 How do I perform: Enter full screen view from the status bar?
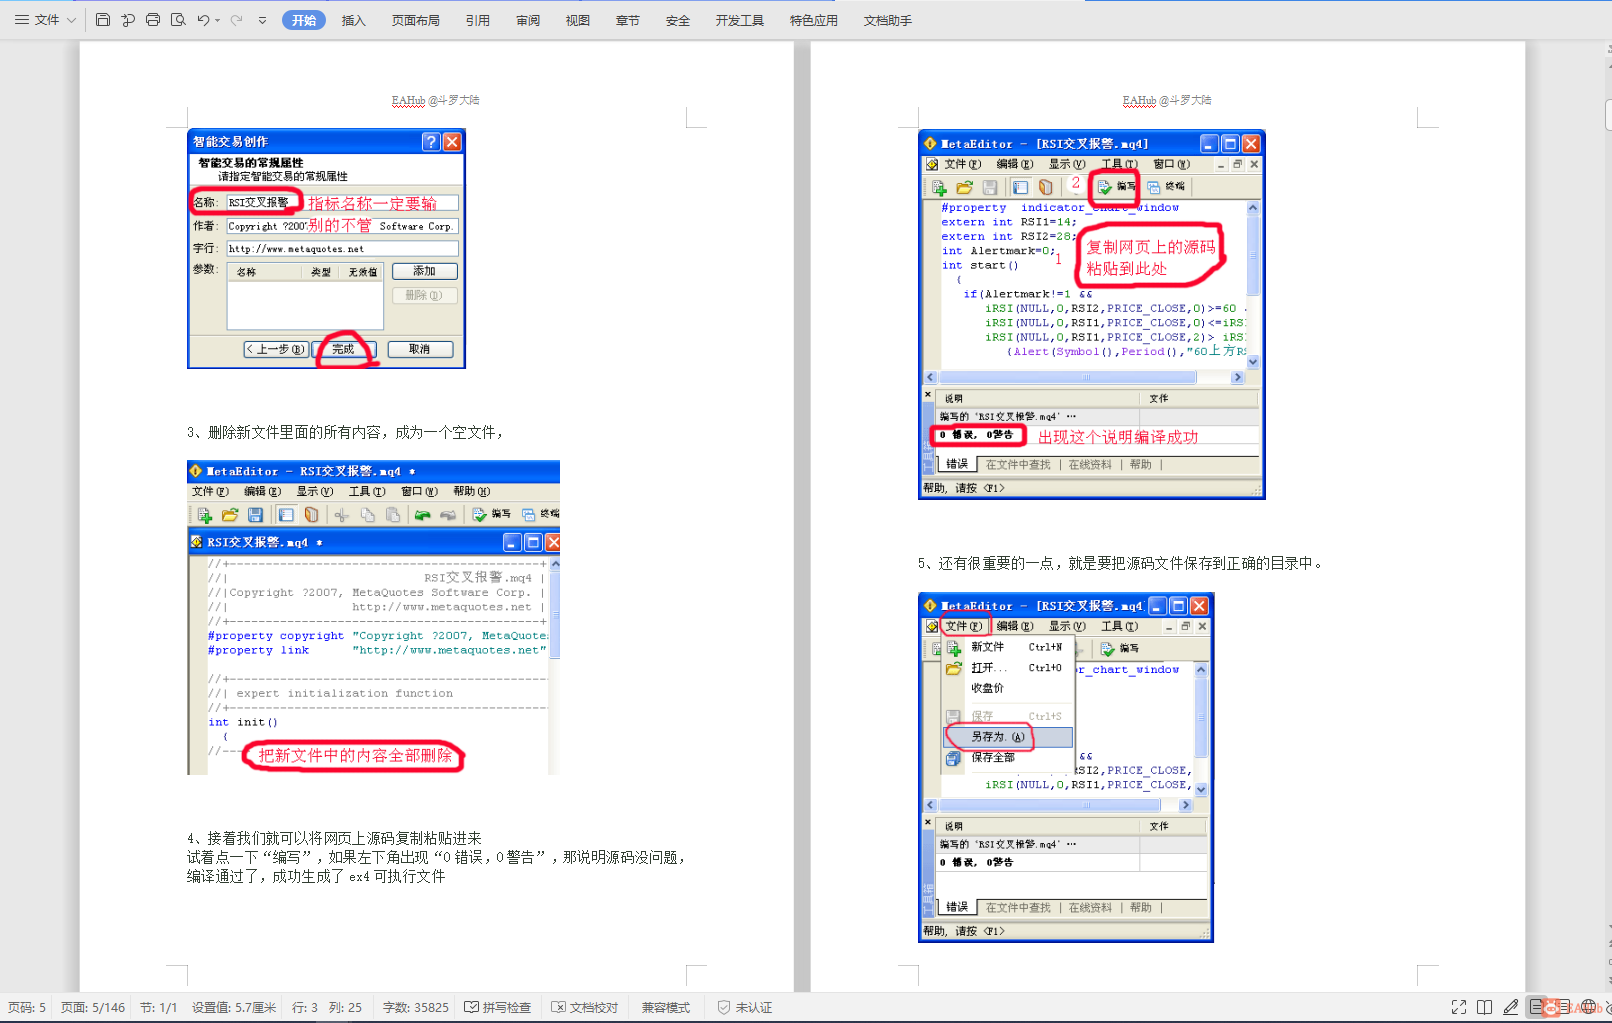pos(1459,1007)
